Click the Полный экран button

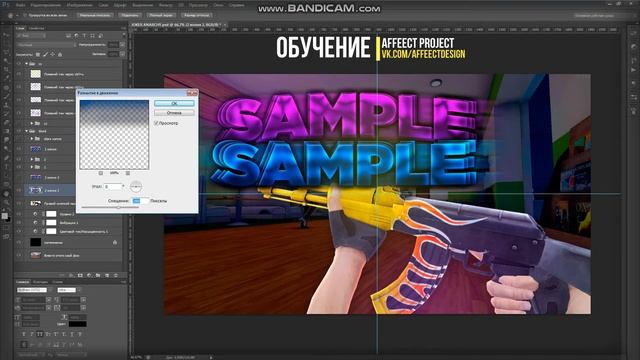tap(161, 15)
